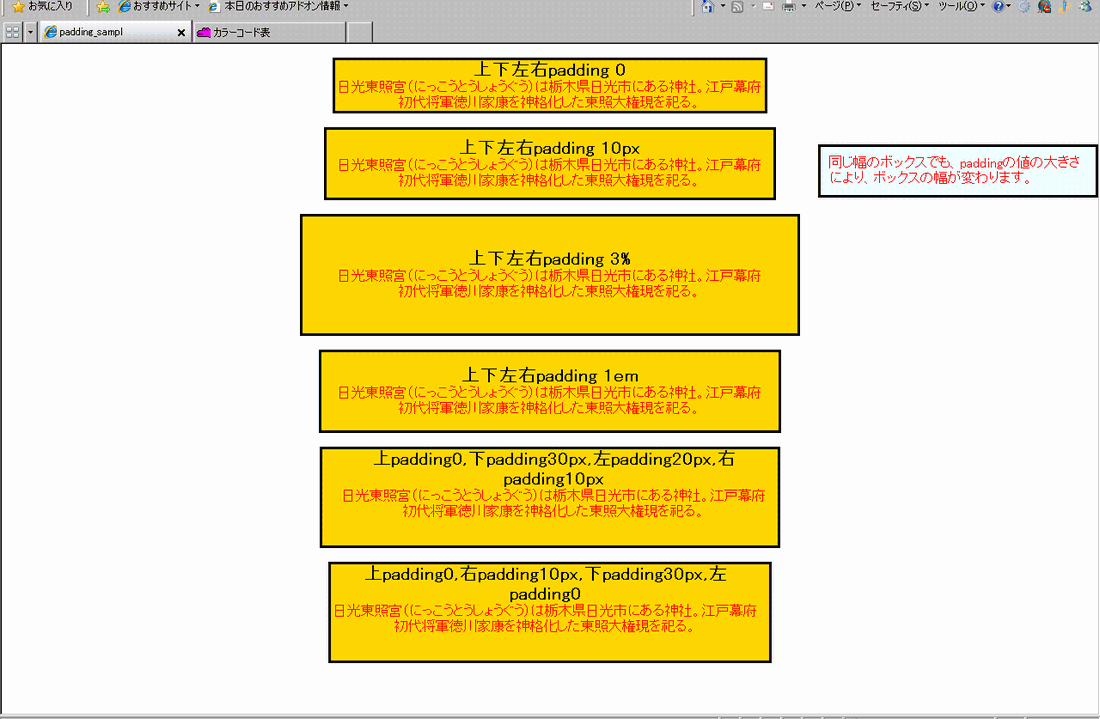This screenshot has width=1100, height=719.
Task: Click the Read Mail envelope icon
Action: 768,6
